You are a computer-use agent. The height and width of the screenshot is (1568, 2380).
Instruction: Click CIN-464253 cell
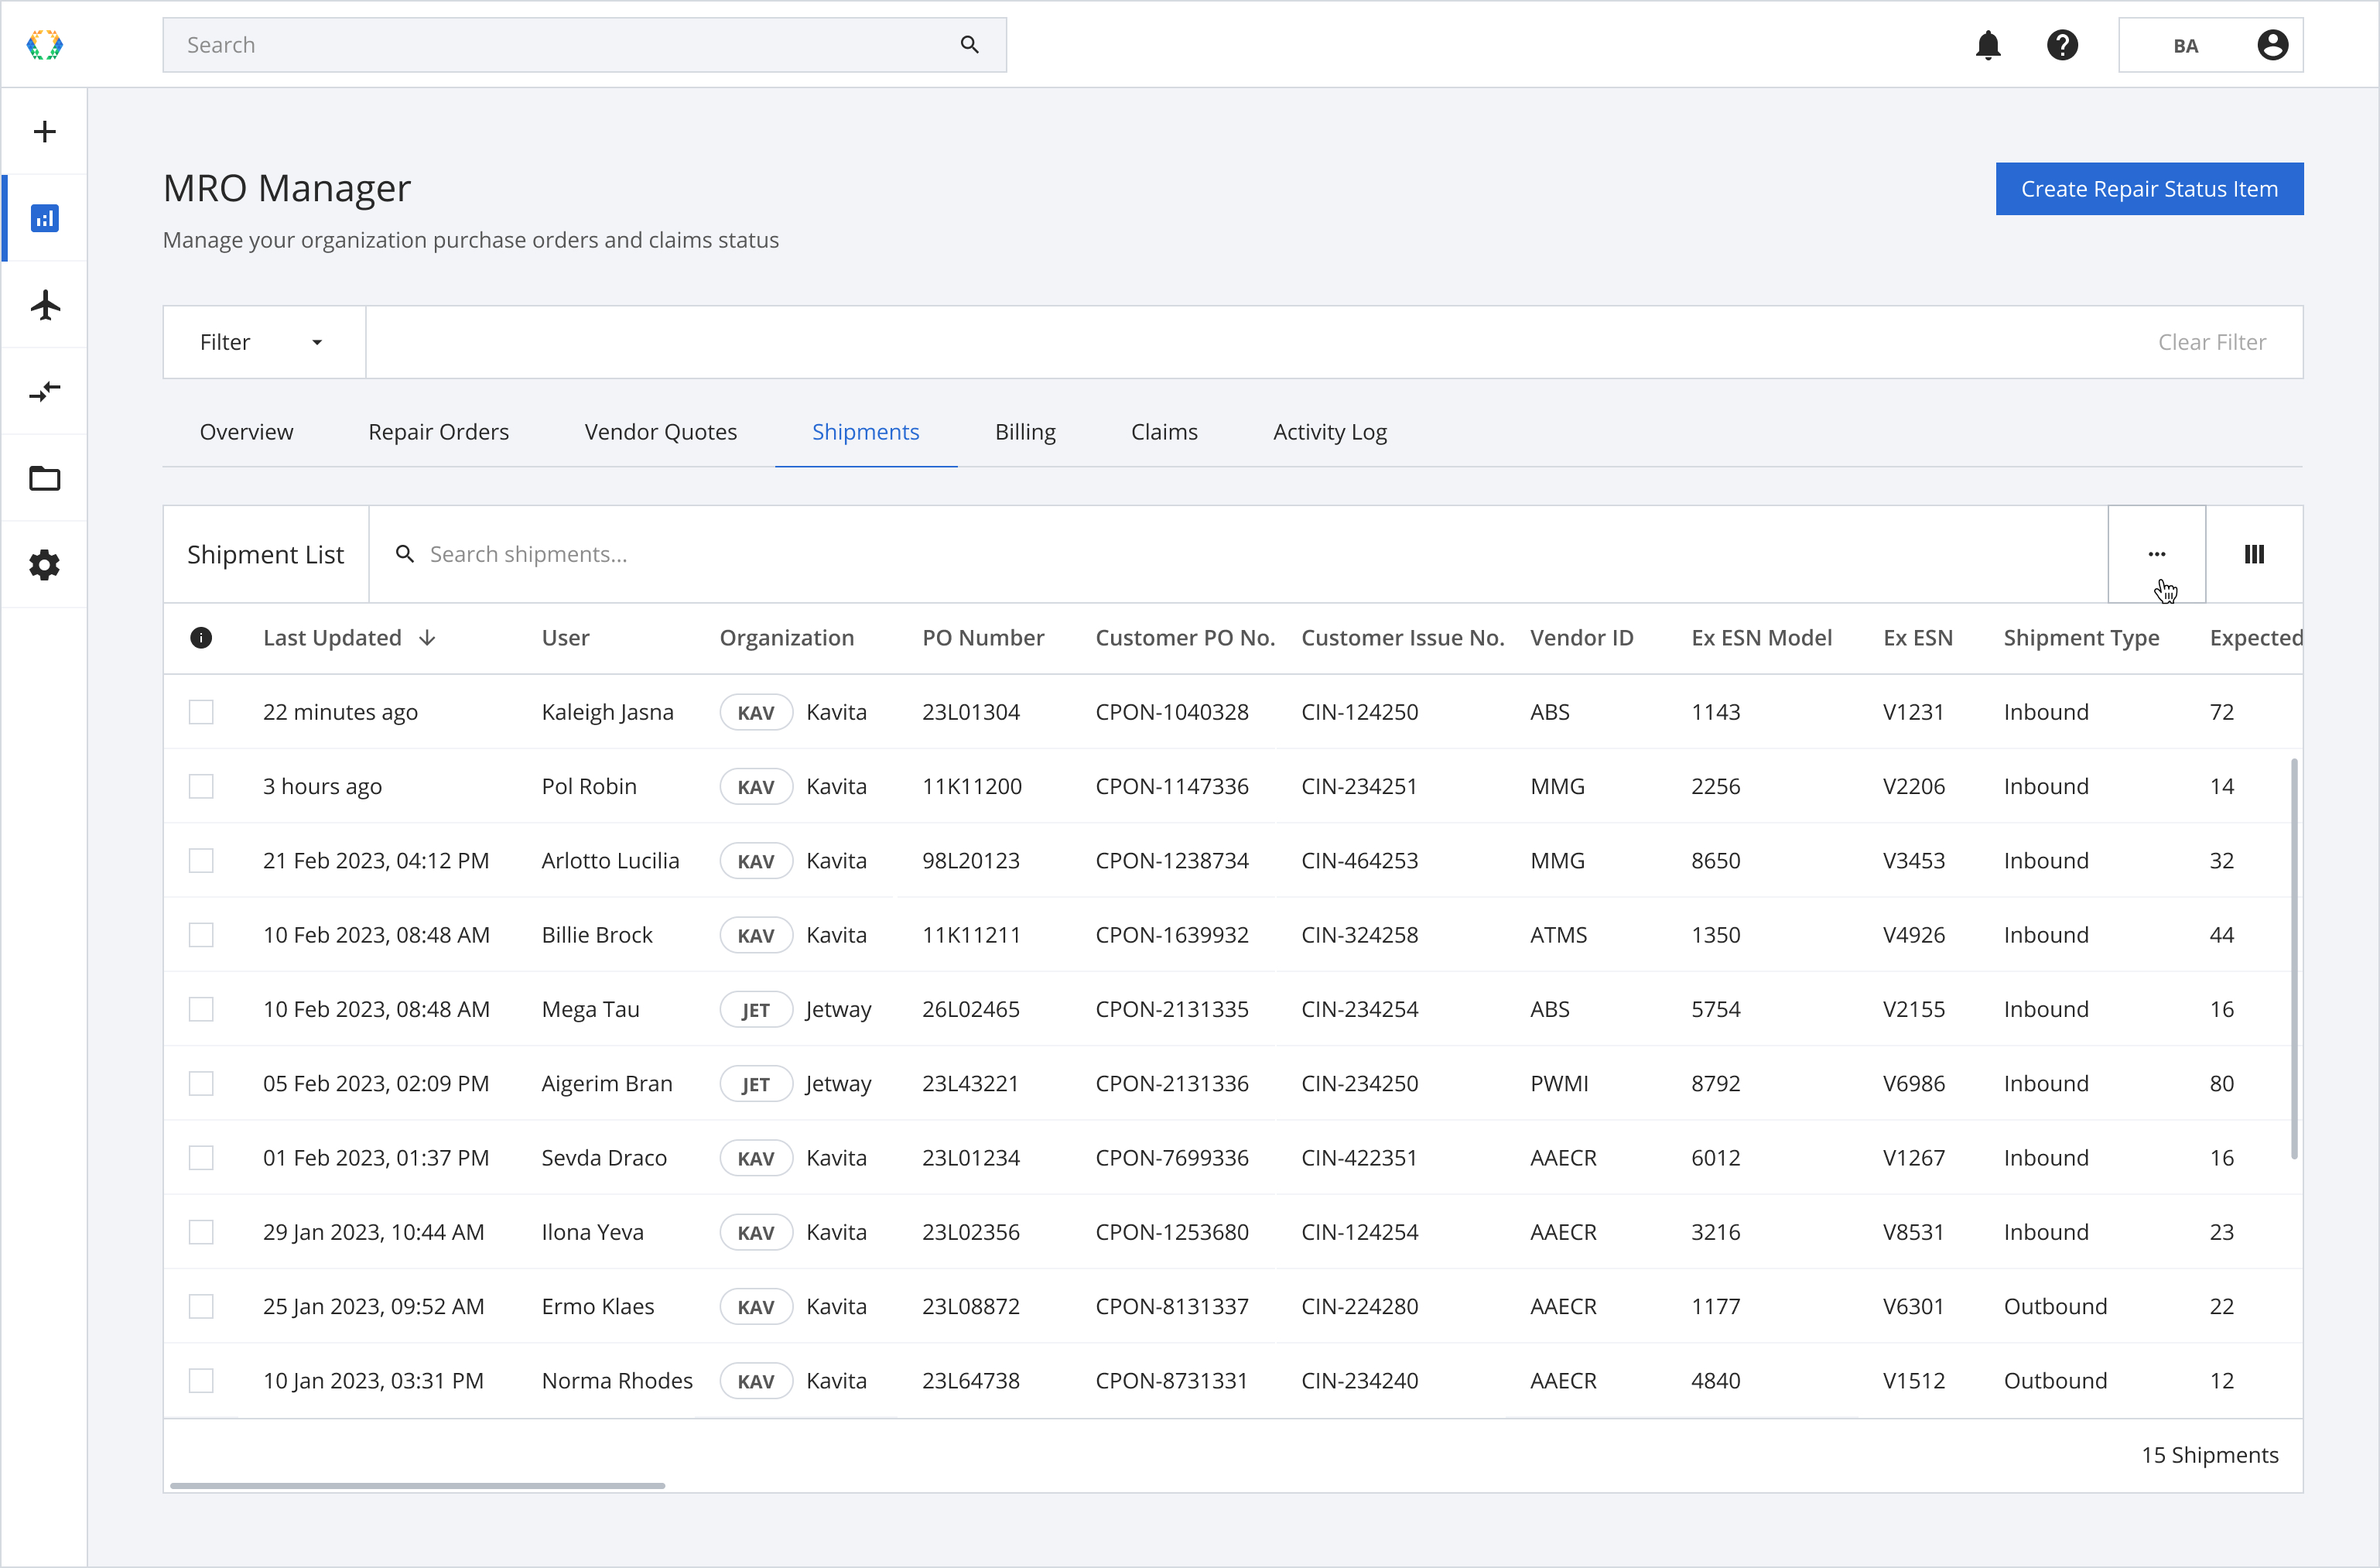click(1359, 860)
